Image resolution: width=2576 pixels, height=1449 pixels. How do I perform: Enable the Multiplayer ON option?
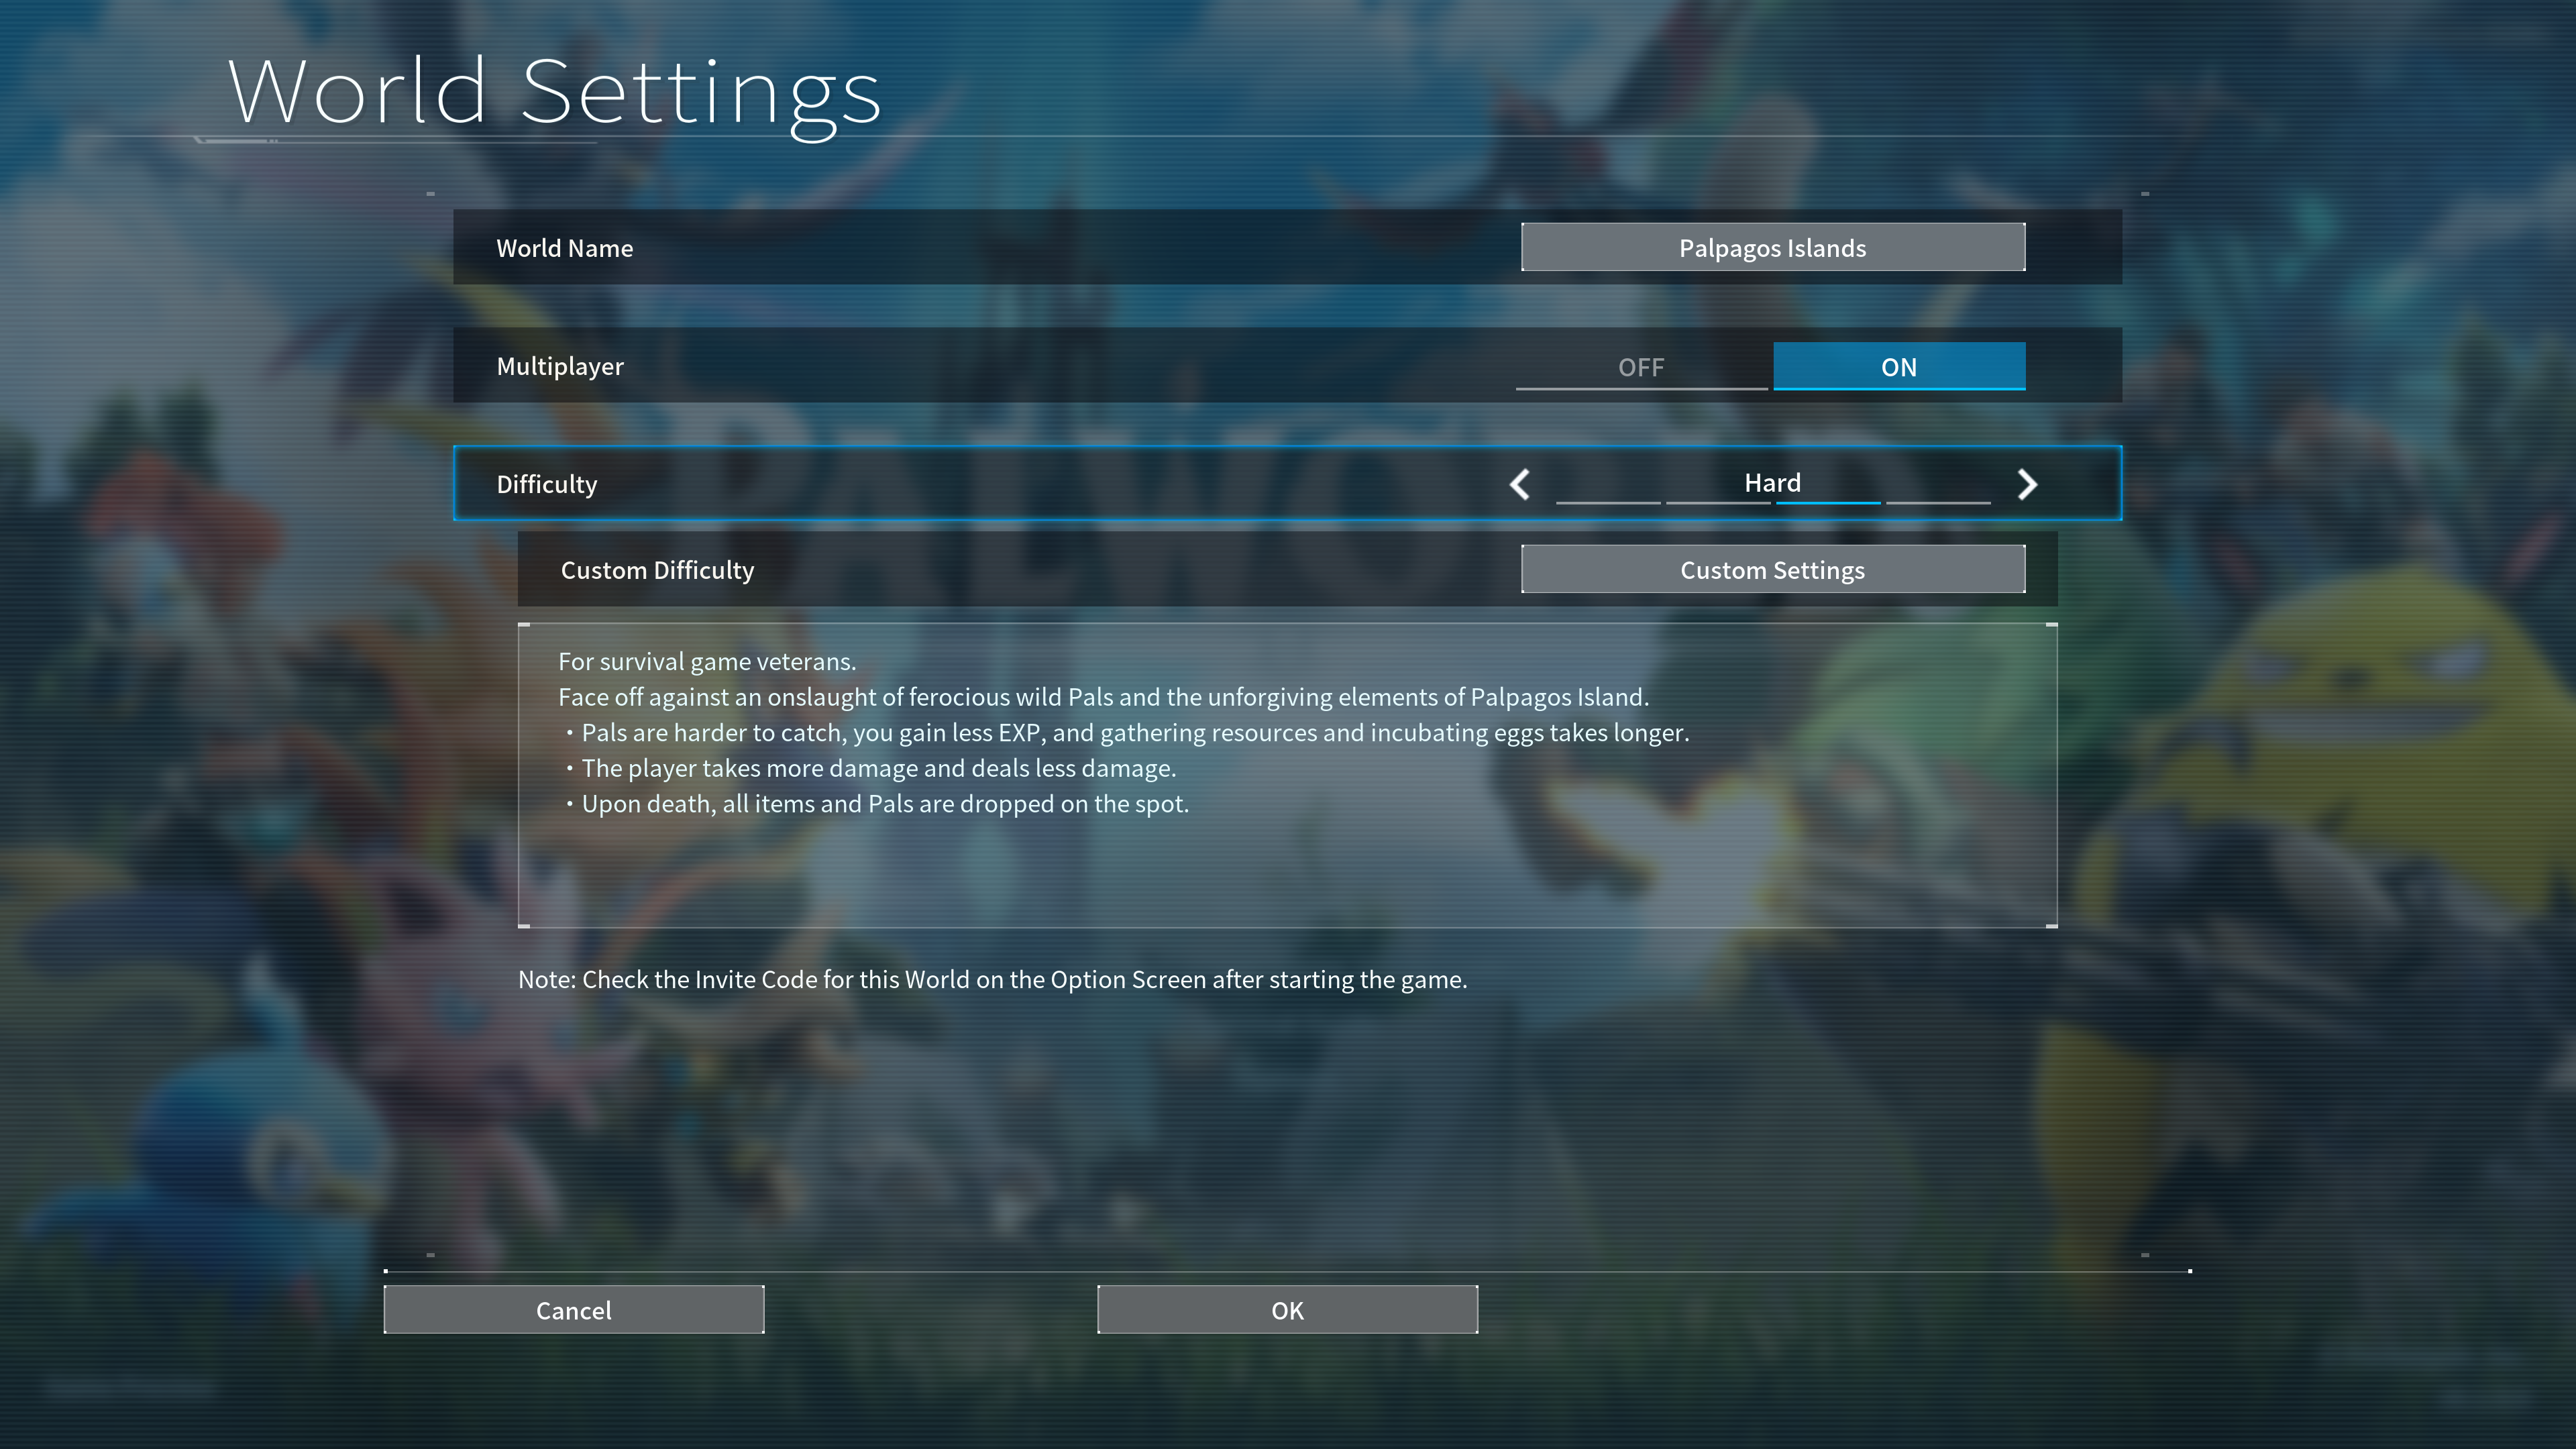[x=1898, y=366]
